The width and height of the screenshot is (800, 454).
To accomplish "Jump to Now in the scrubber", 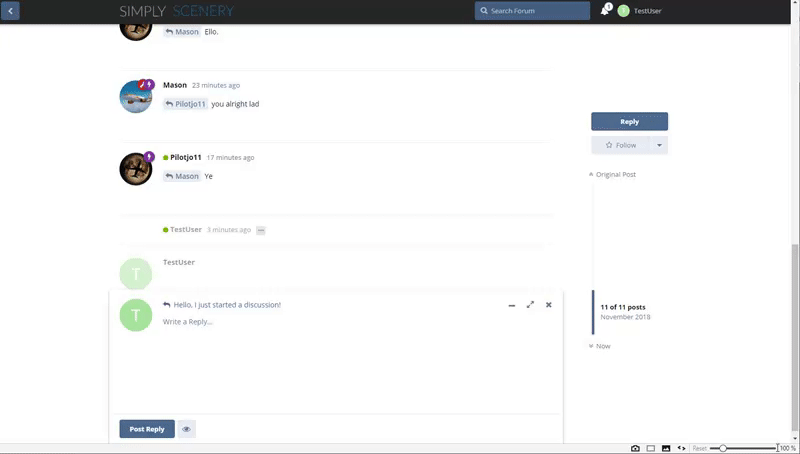I will click(x=599, y=346).
